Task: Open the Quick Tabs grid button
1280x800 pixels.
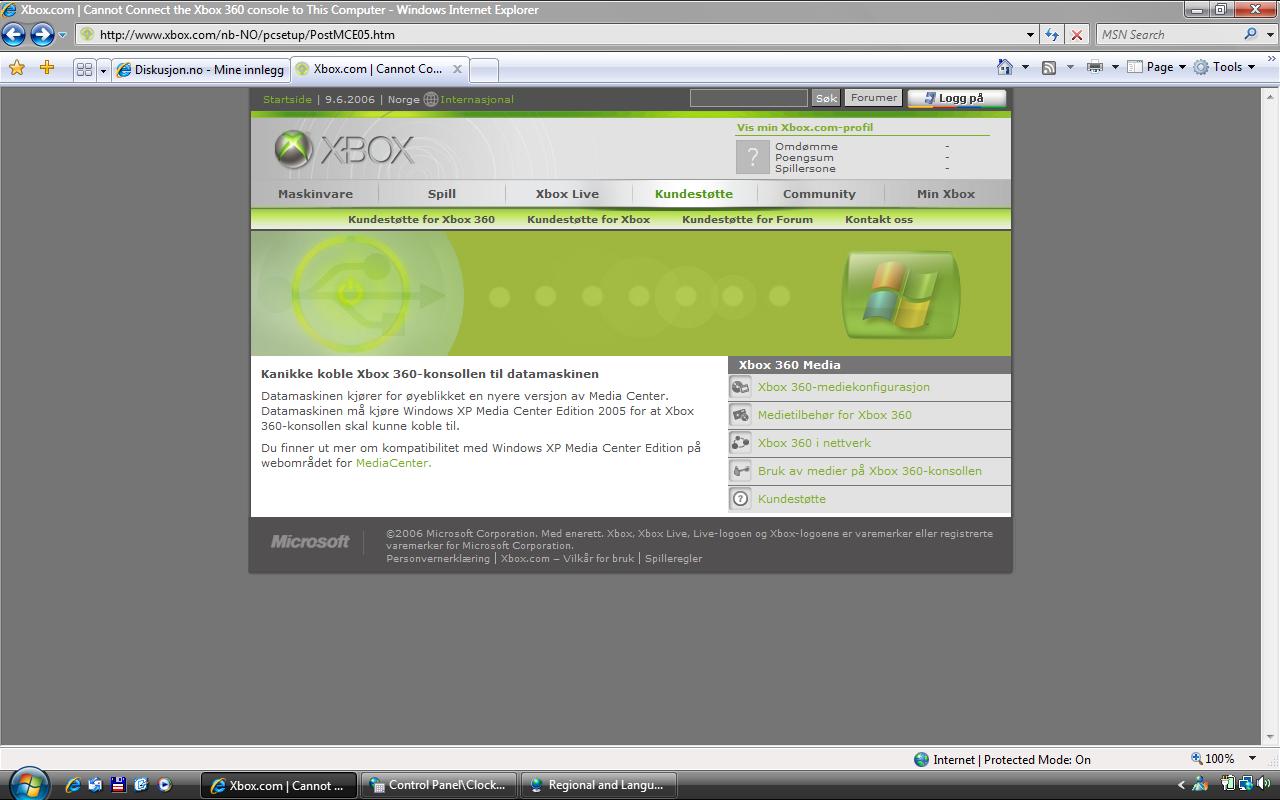Action: coord(84,69)
